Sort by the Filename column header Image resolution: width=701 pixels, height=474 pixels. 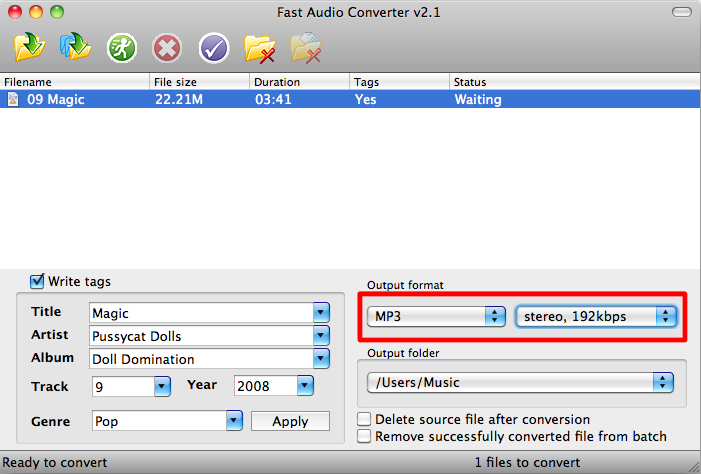75,82
